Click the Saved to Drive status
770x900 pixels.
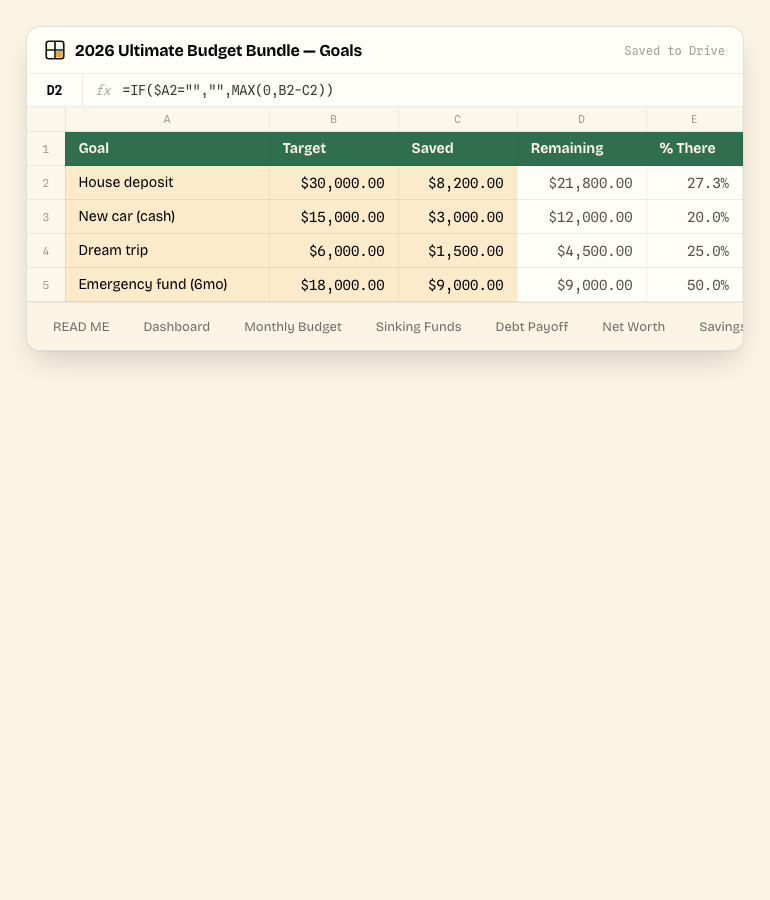[674, 51]
